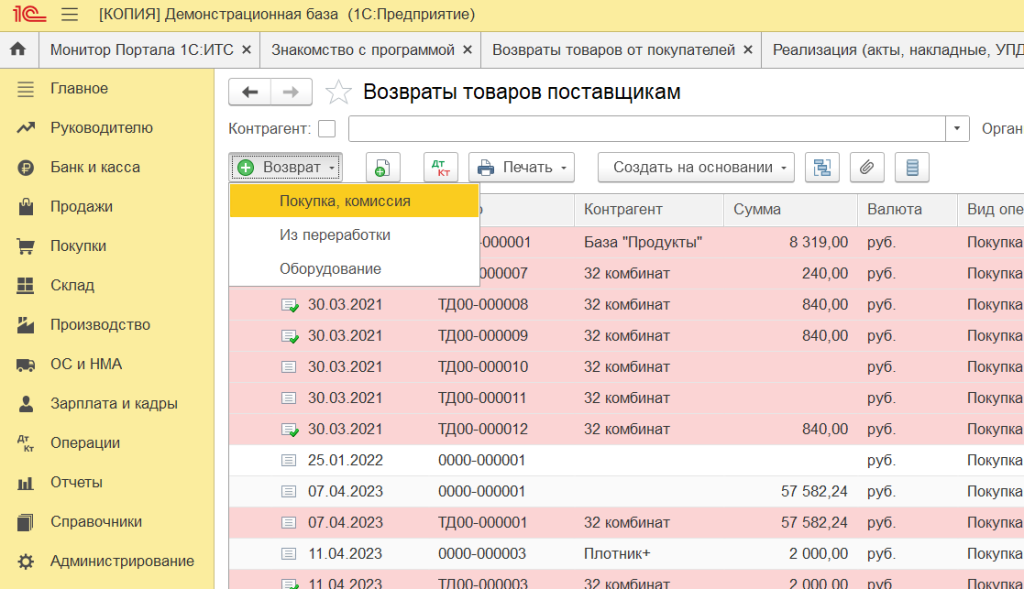Close the Знакомство с программой tab
The width and height of the screenshot is (1024, 589).
click(468, 50)
